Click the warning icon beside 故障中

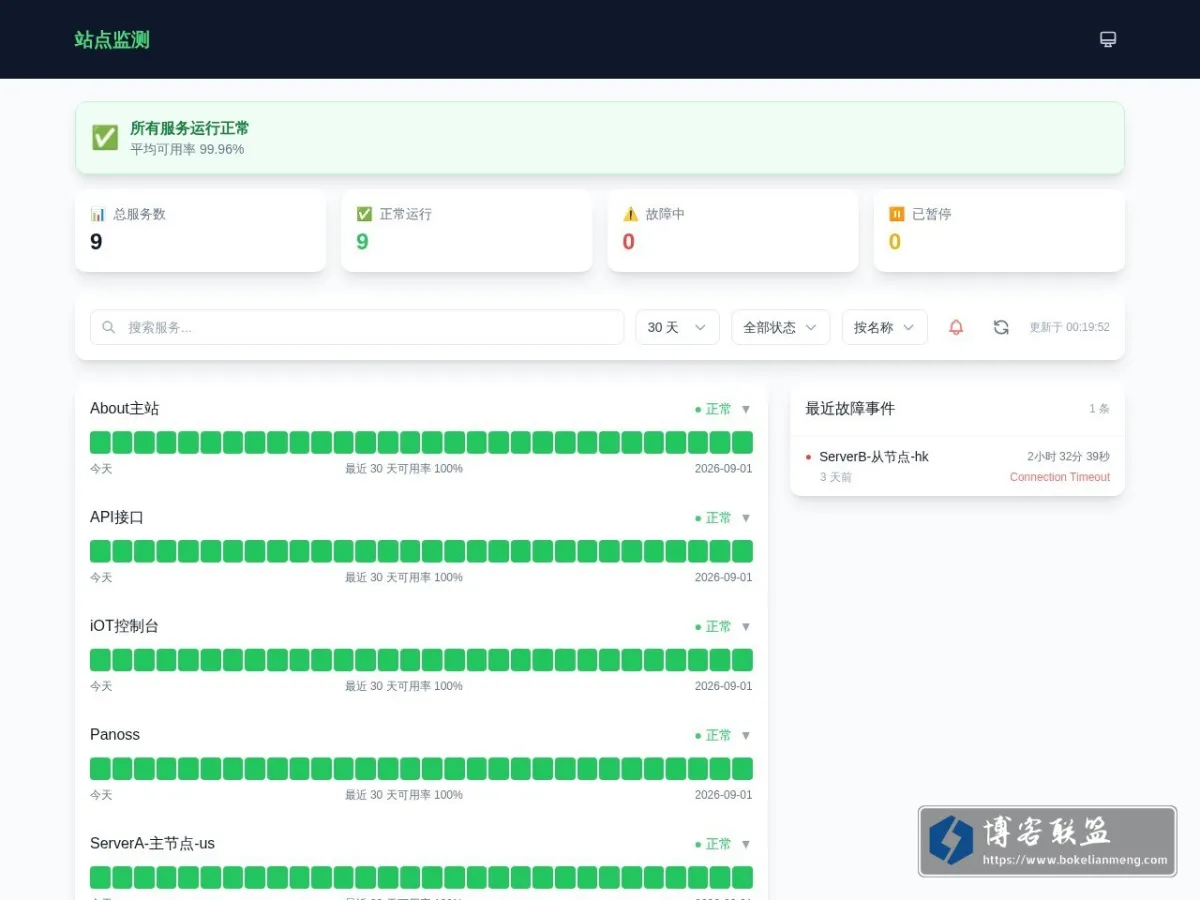tap(630, 214)
